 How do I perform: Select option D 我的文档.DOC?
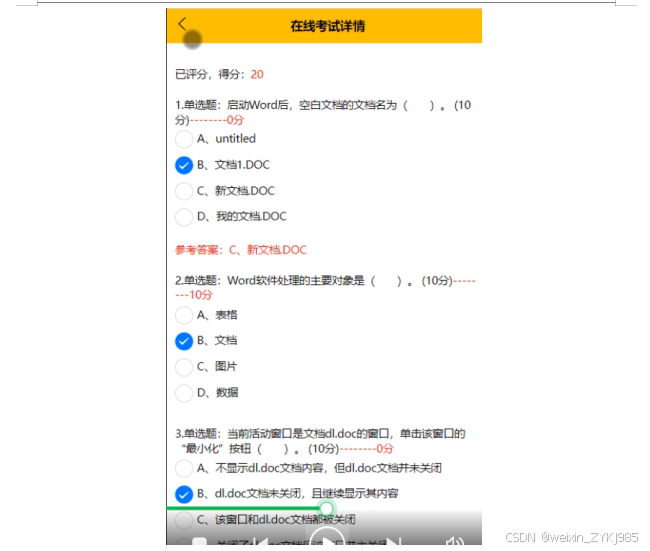[x=184, y=217]
